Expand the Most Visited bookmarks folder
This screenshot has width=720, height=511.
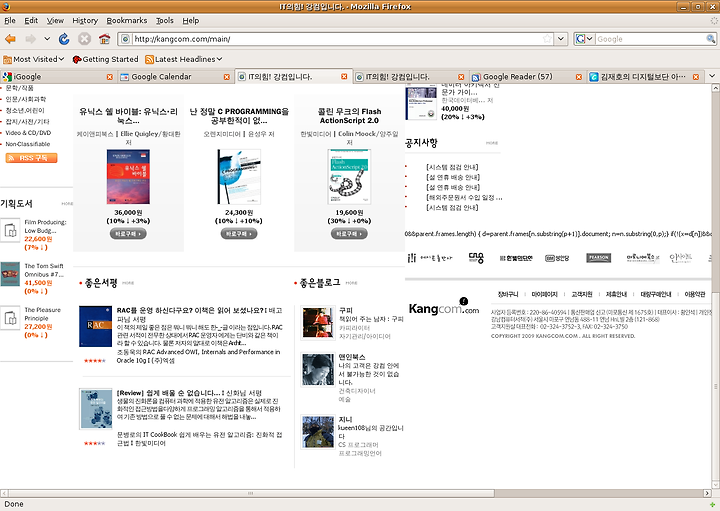[34, 59]
